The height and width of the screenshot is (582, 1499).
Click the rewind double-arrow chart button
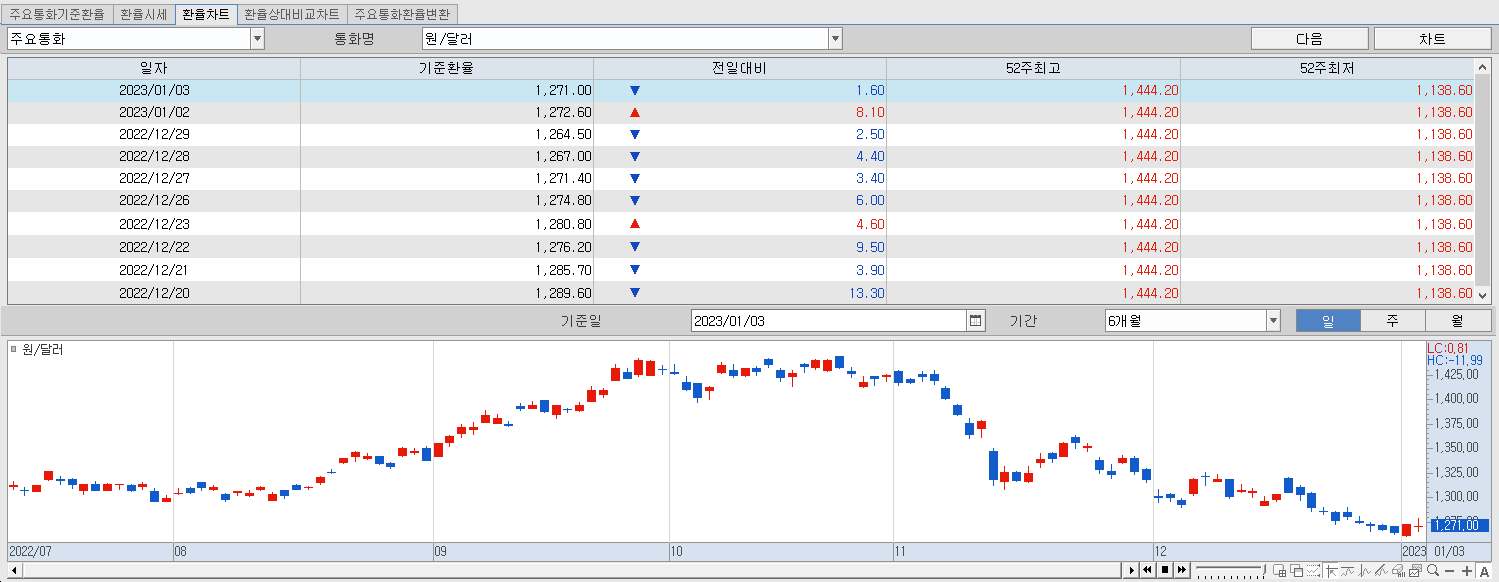coord(1148,570)
